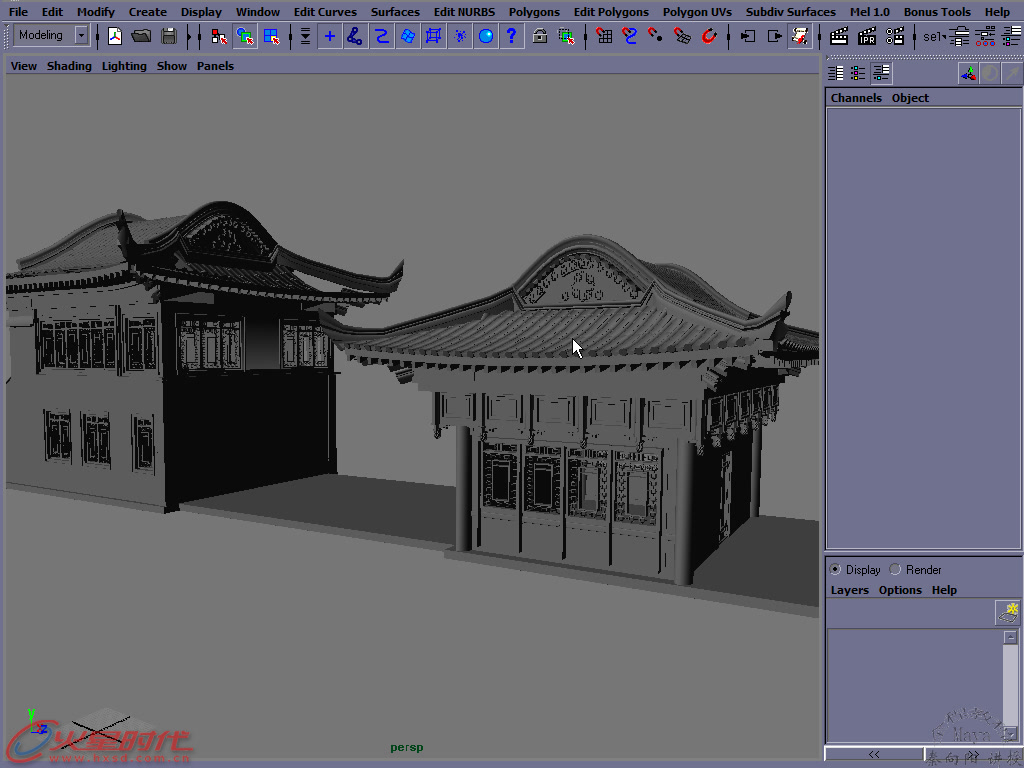Toggle select by component type mode
The image size is (1024, 768).
(x=273, y=35)
